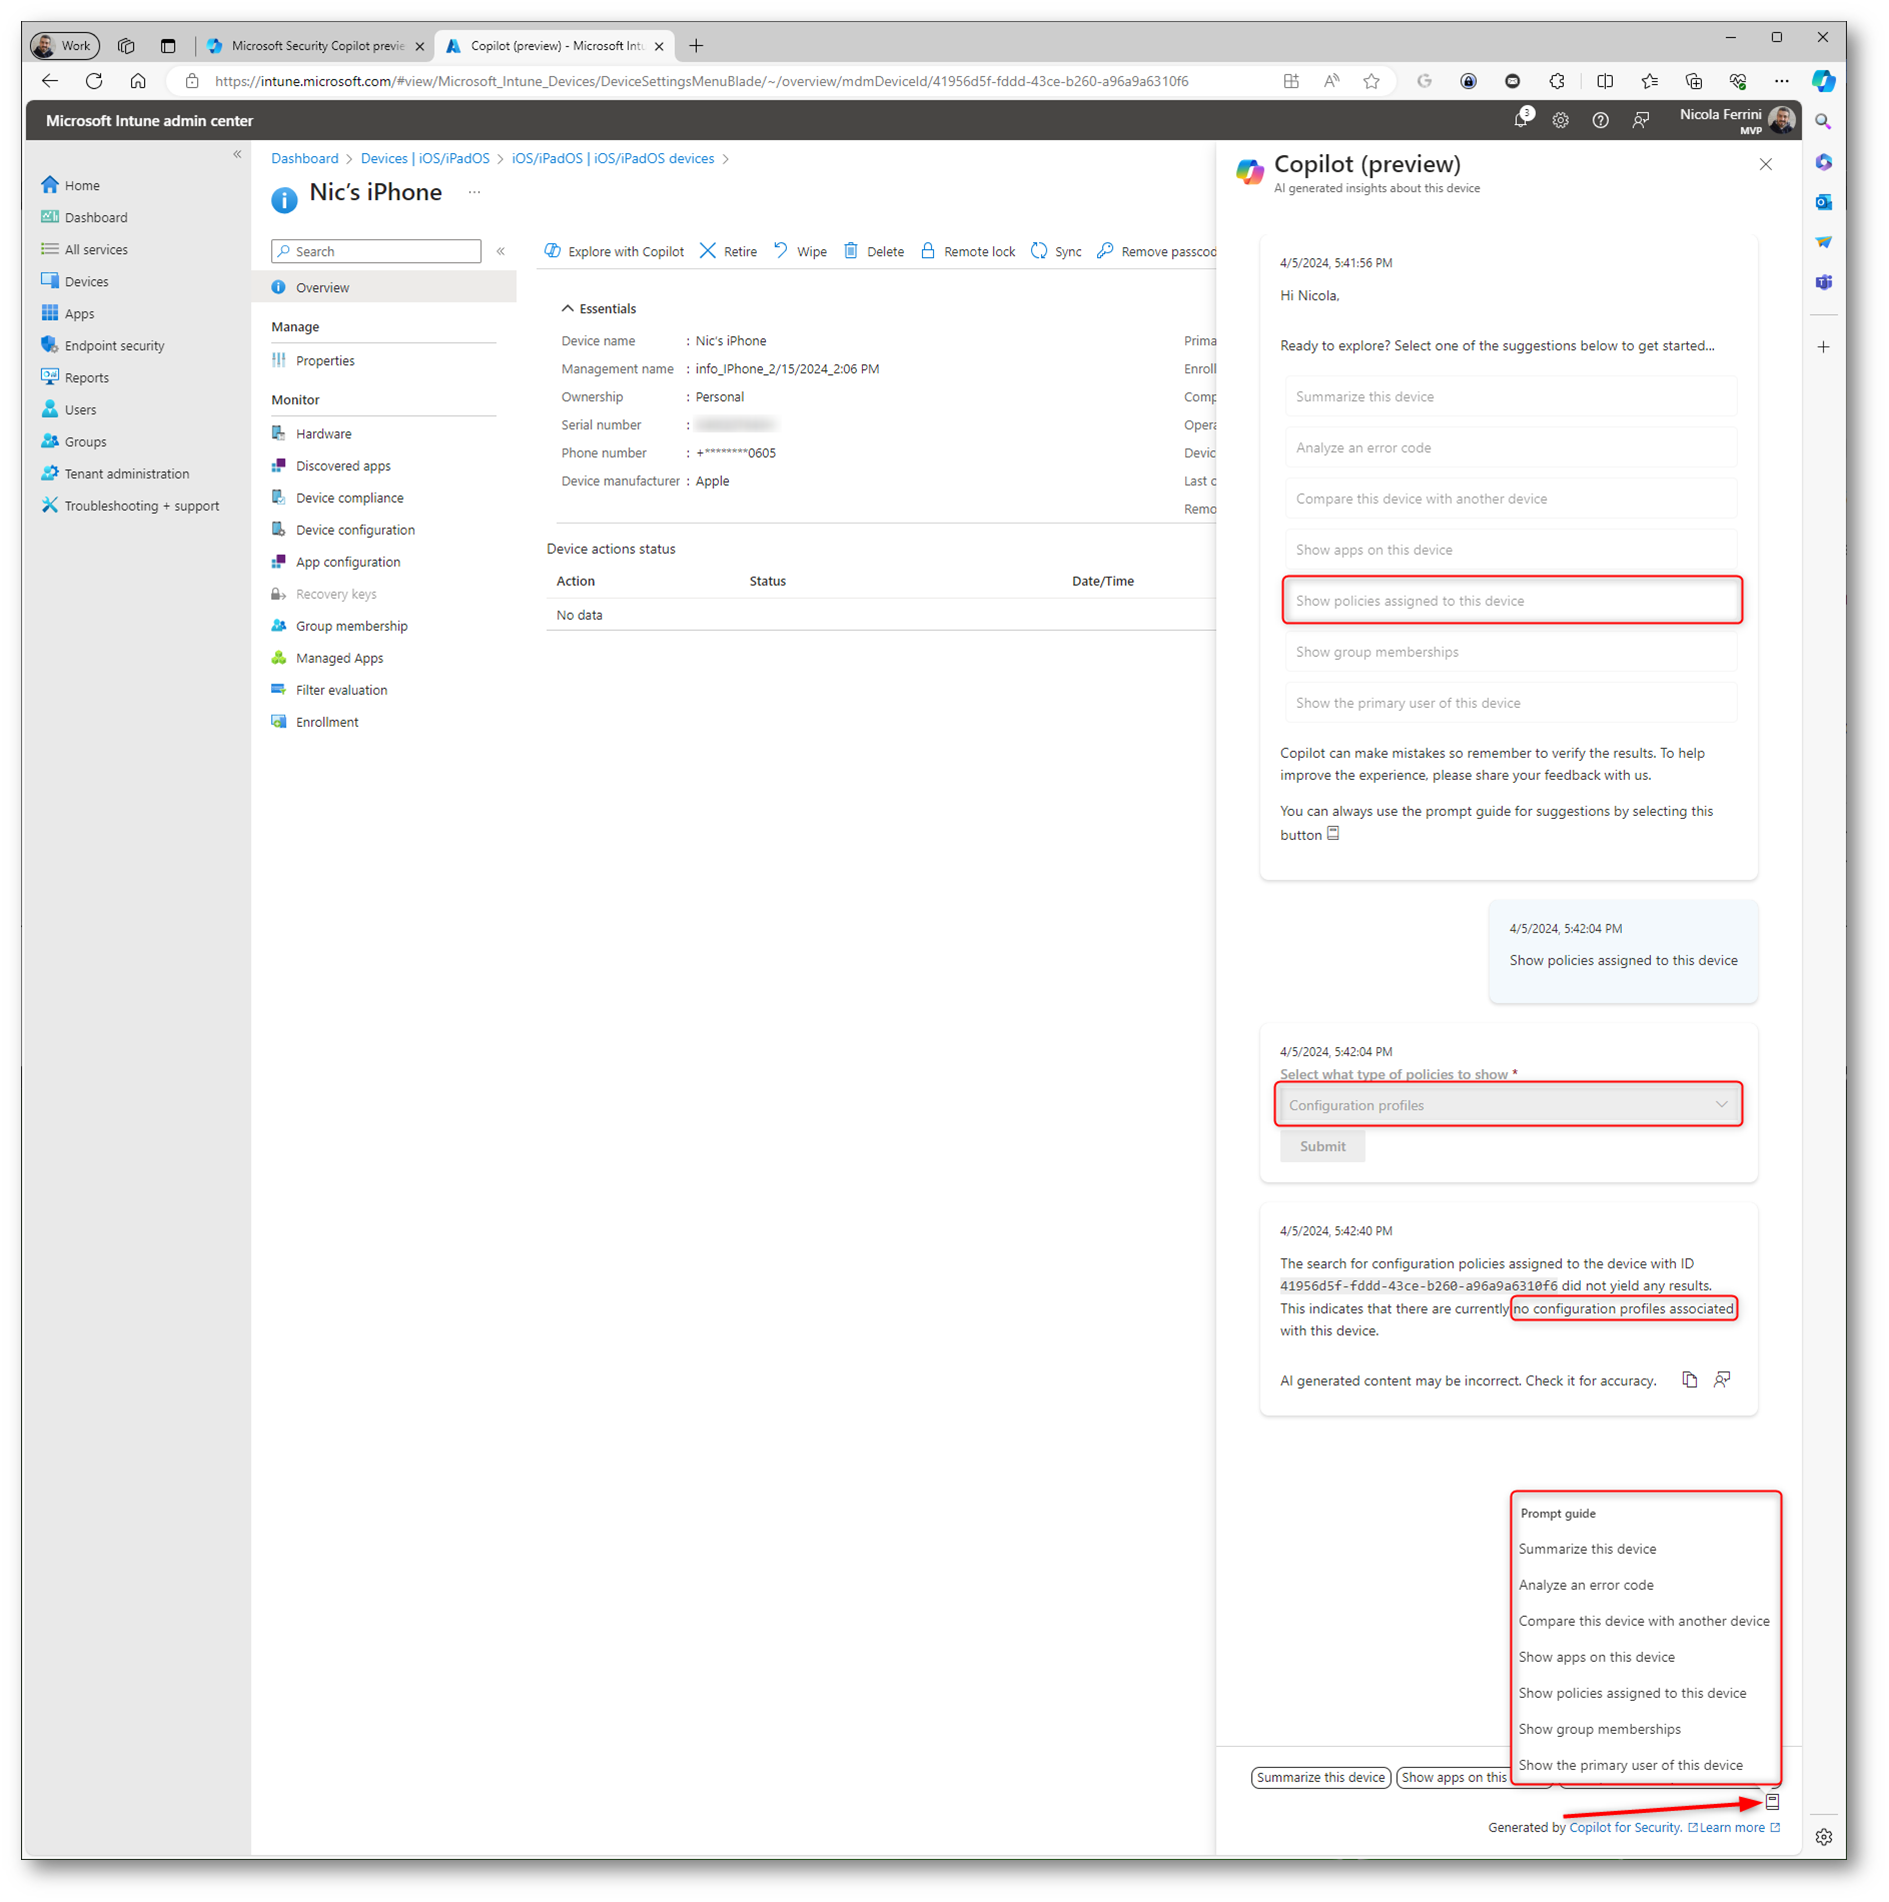
Task: Click Summarize this device chip at bottom
Action: [1320, 1777]
